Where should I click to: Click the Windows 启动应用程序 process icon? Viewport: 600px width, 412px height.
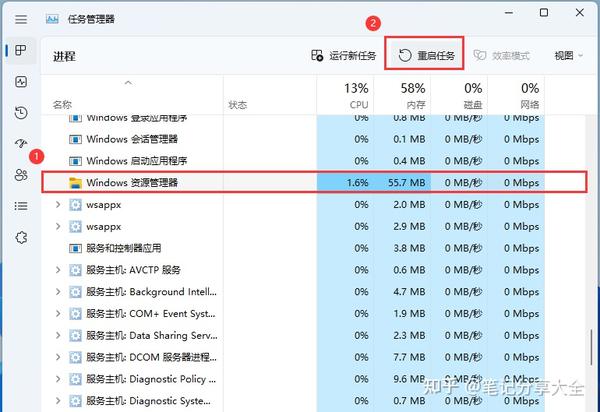[75, 161]
